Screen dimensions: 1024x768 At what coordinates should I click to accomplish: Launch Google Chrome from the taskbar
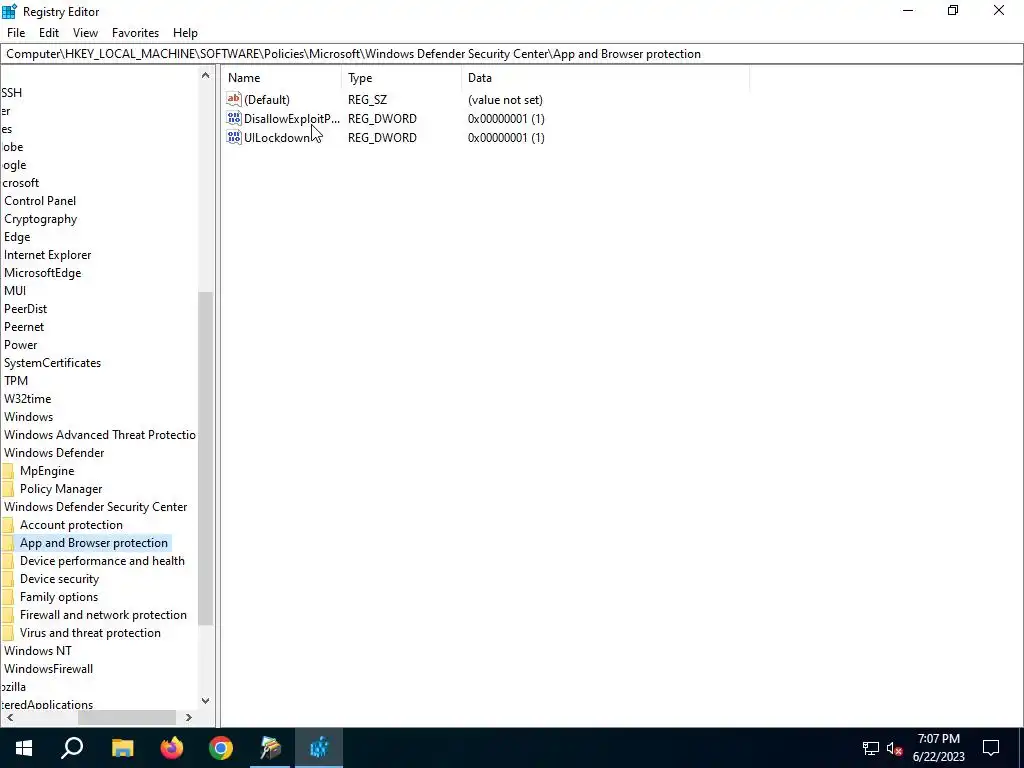tap(221, 748)
